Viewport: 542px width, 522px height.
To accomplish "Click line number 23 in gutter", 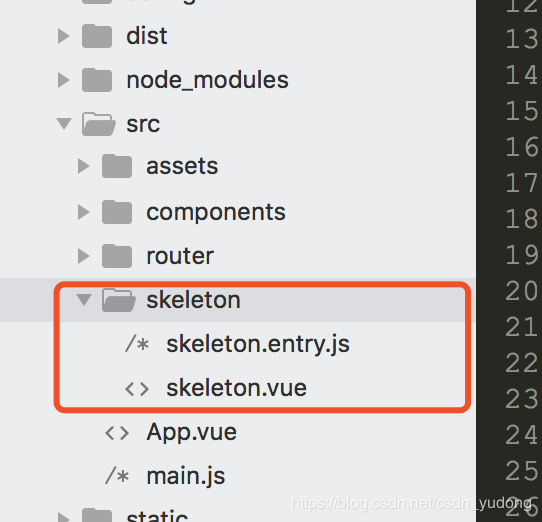I will 522,399.
